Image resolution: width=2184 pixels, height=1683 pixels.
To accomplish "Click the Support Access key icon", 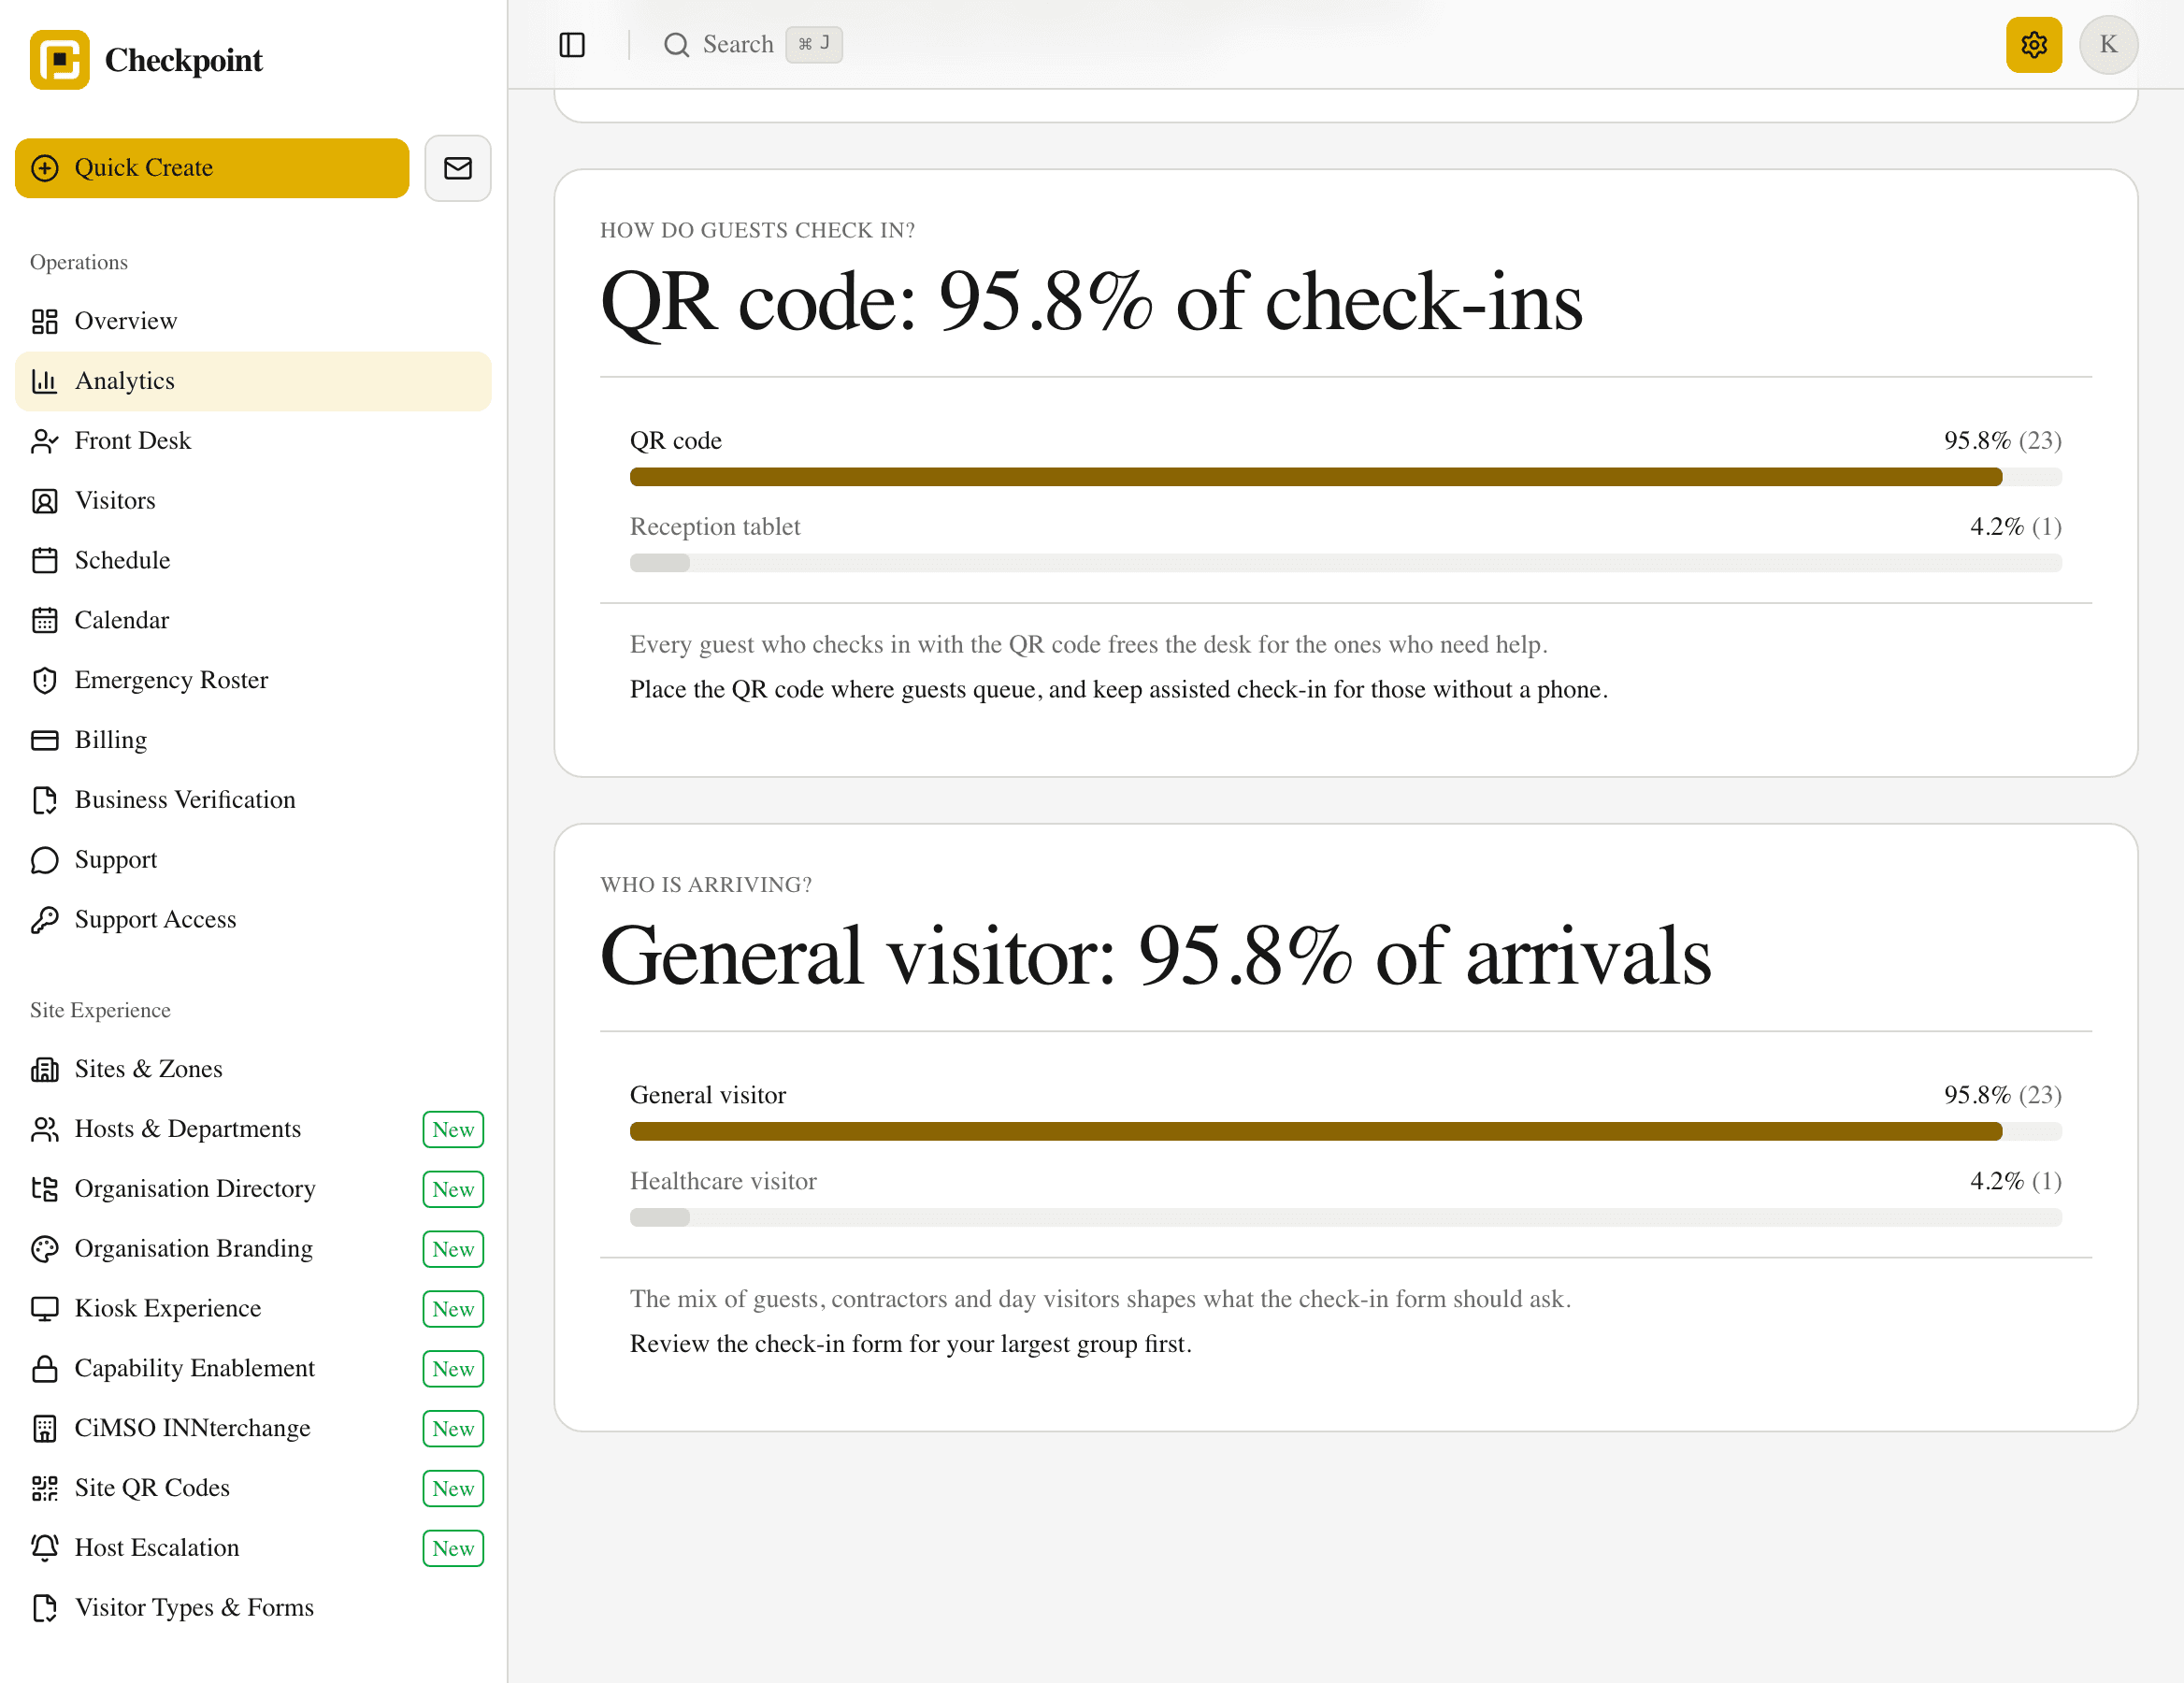I will [x=45, y=920].
